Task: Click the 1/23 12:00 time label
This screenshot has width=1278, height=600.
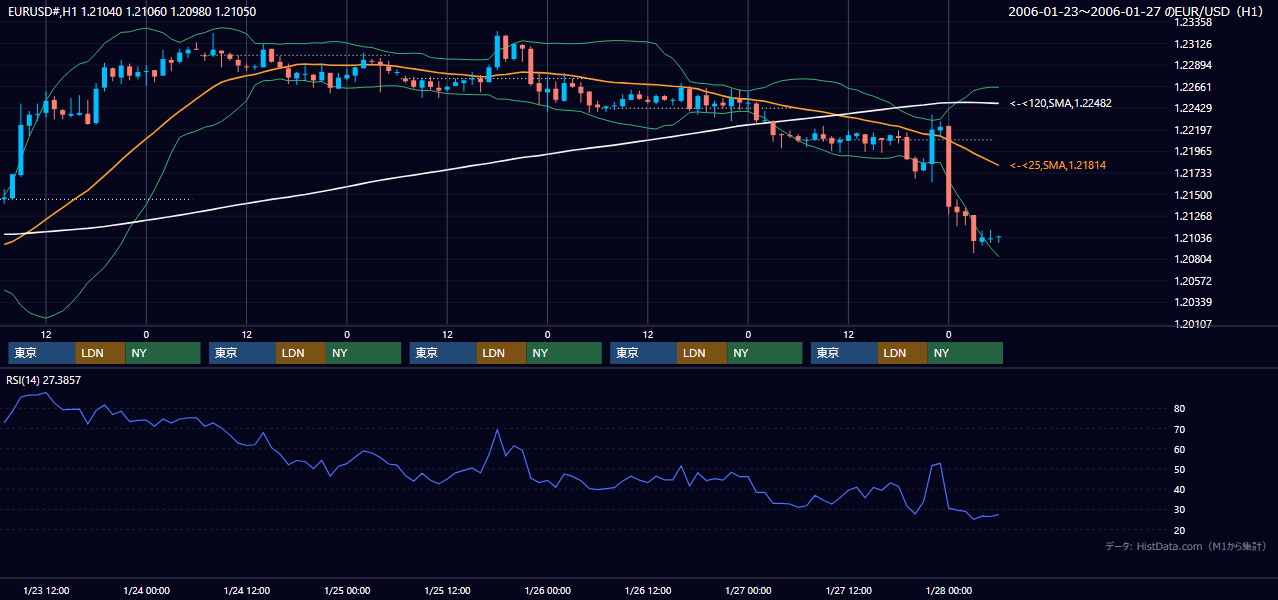Action: pos(46,591)
